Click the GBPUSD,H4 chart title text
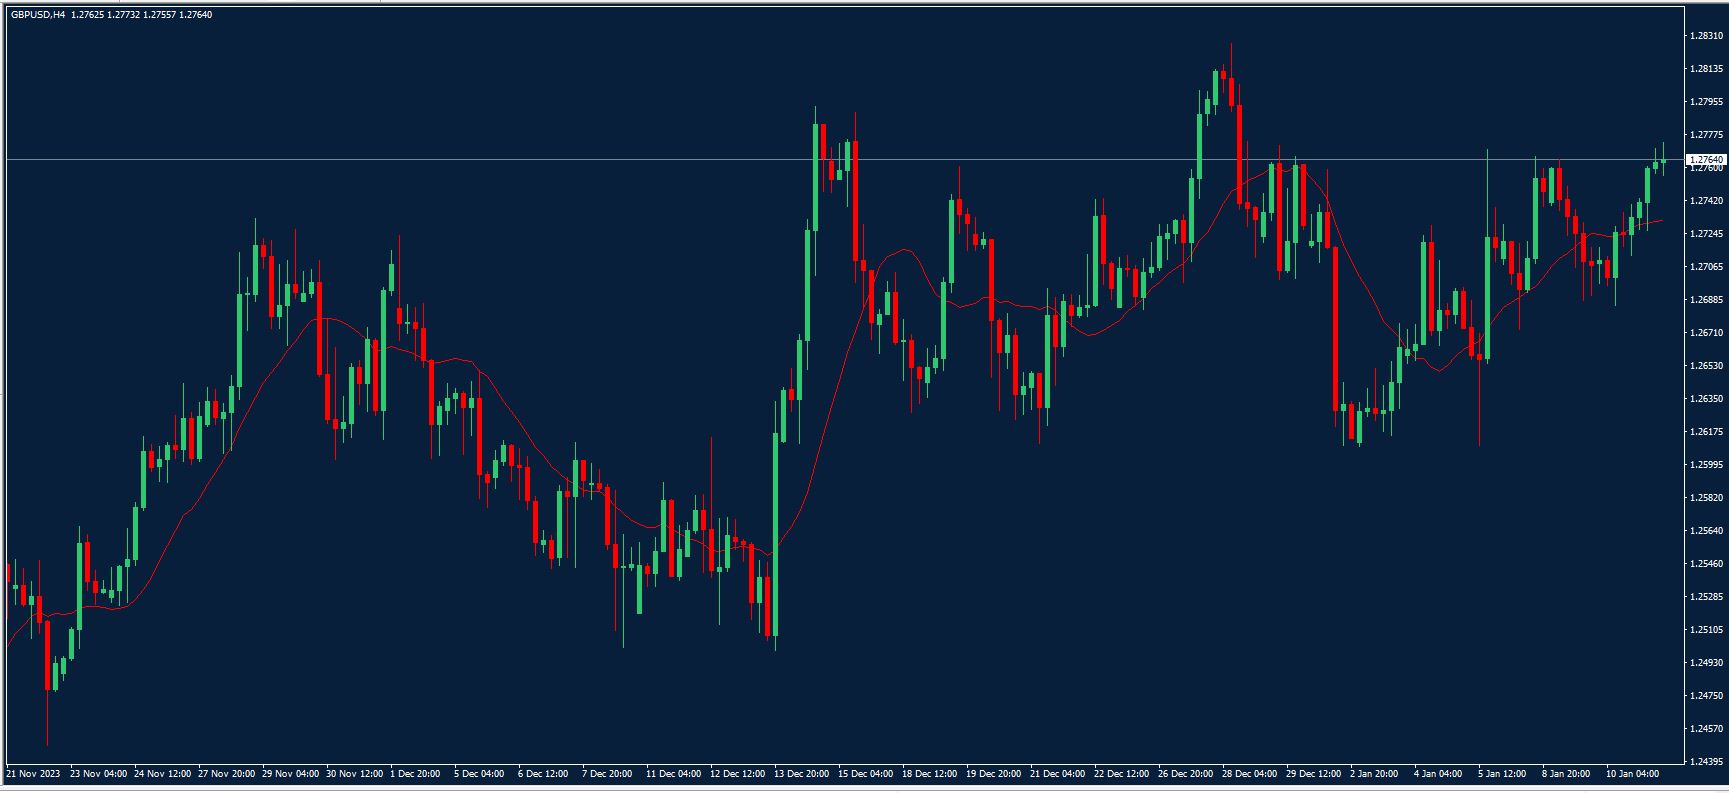Viewport: 1729px width, 793px height. (38, 15)
